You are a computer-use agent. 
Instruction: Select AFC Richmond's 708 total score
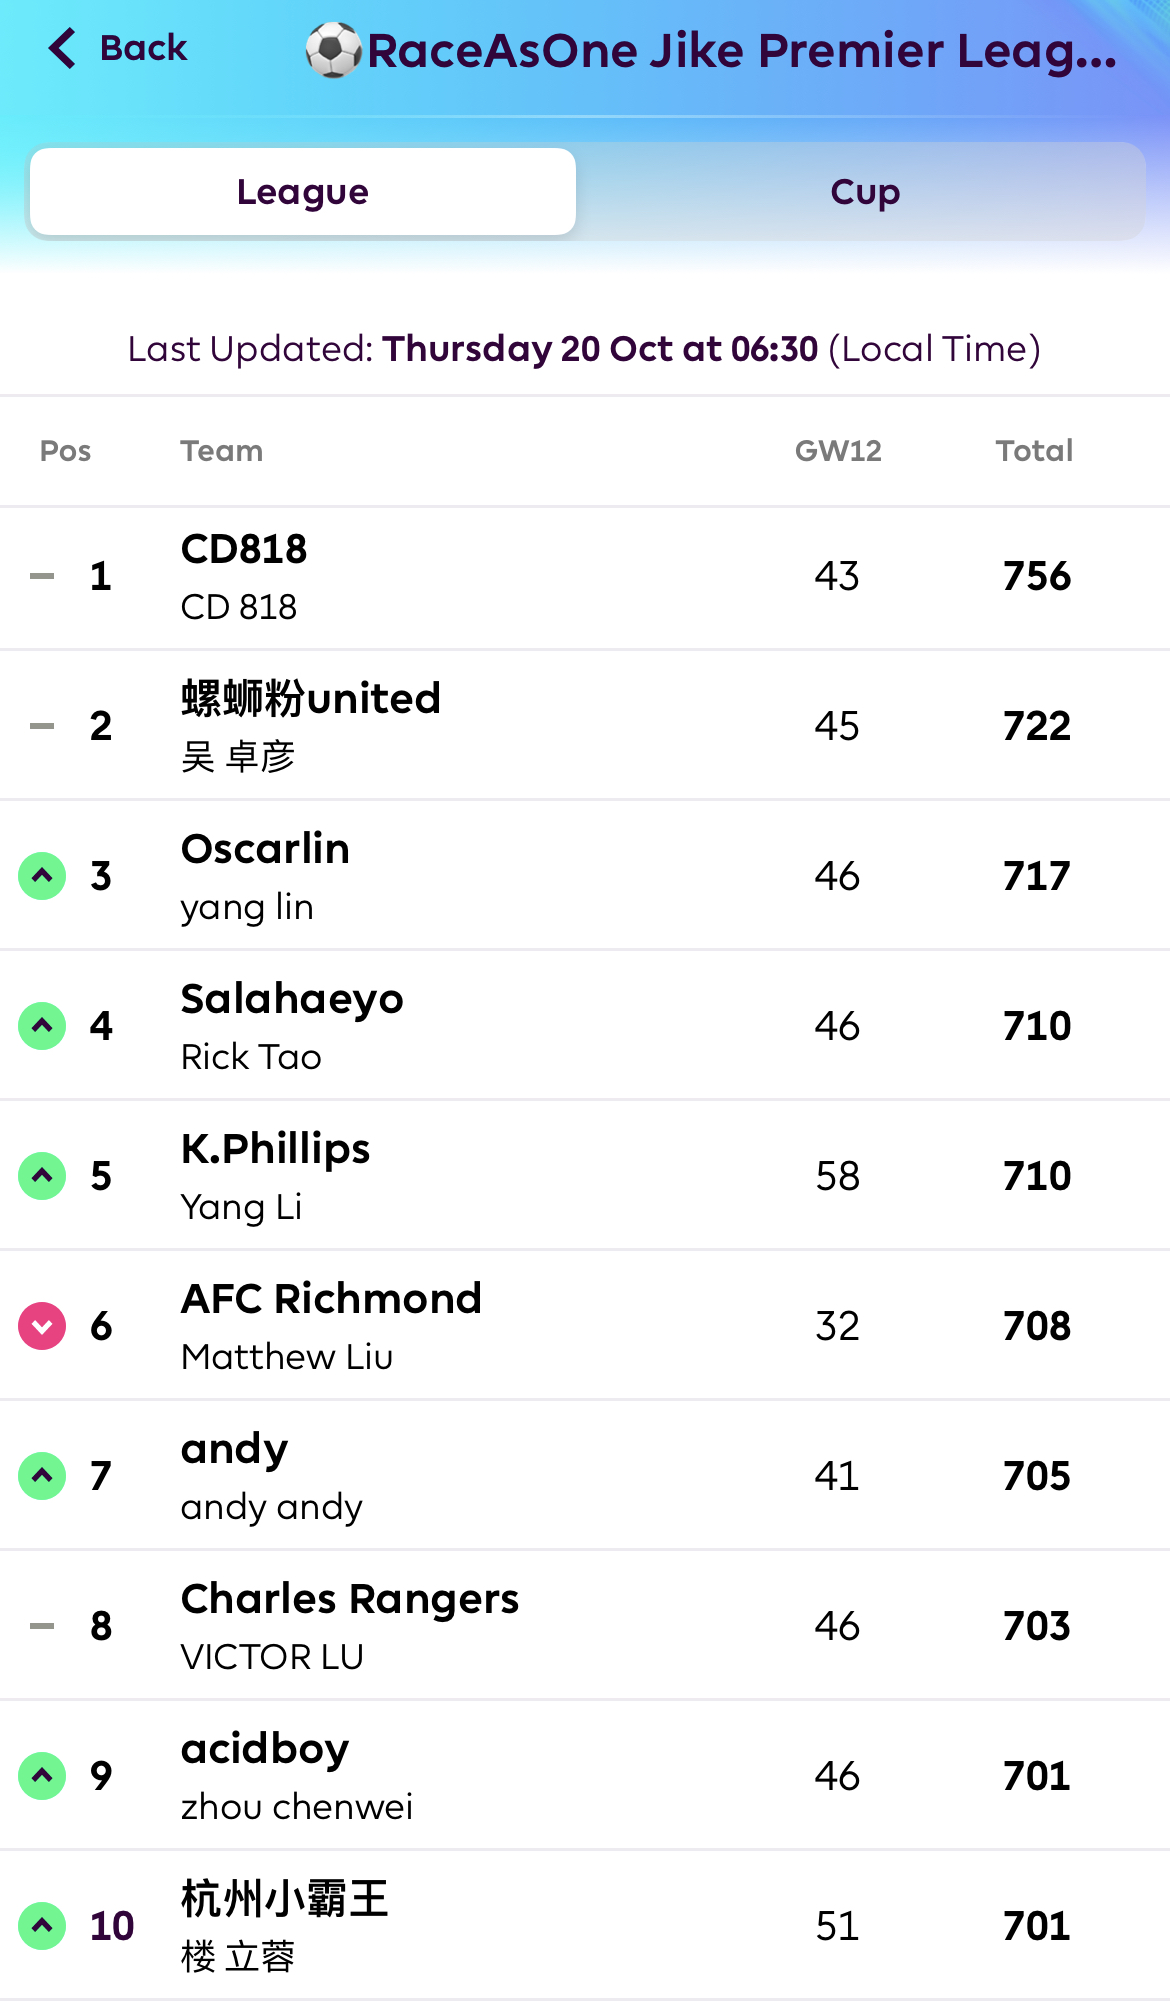(1037, 1326)
